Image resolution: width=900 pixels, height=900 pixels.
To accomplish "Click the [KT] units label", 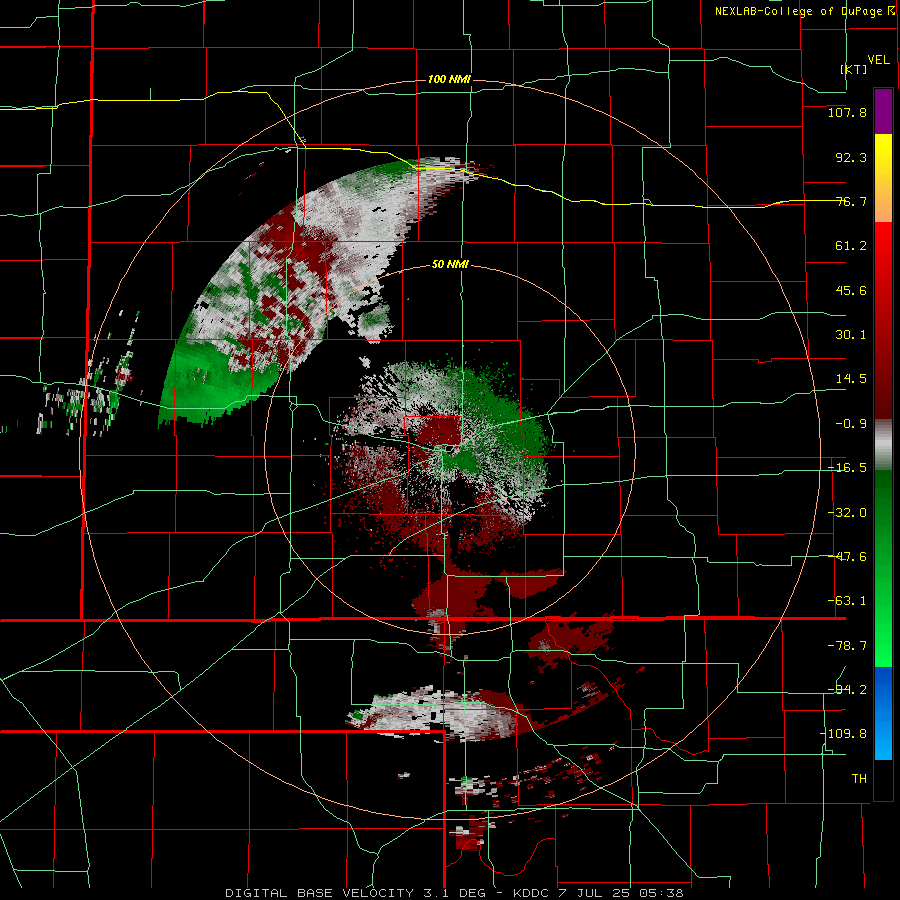I will point(854,69).
